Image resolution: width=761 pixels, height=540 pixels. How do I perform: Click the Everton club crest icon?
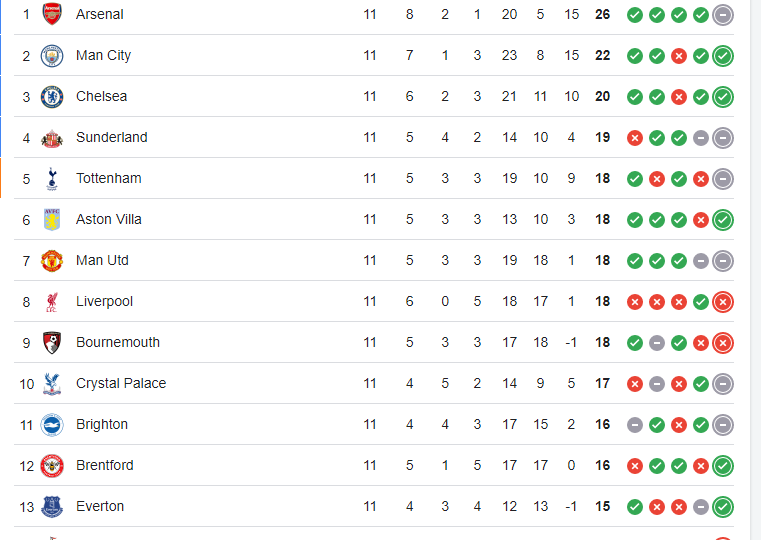[52, 507]
